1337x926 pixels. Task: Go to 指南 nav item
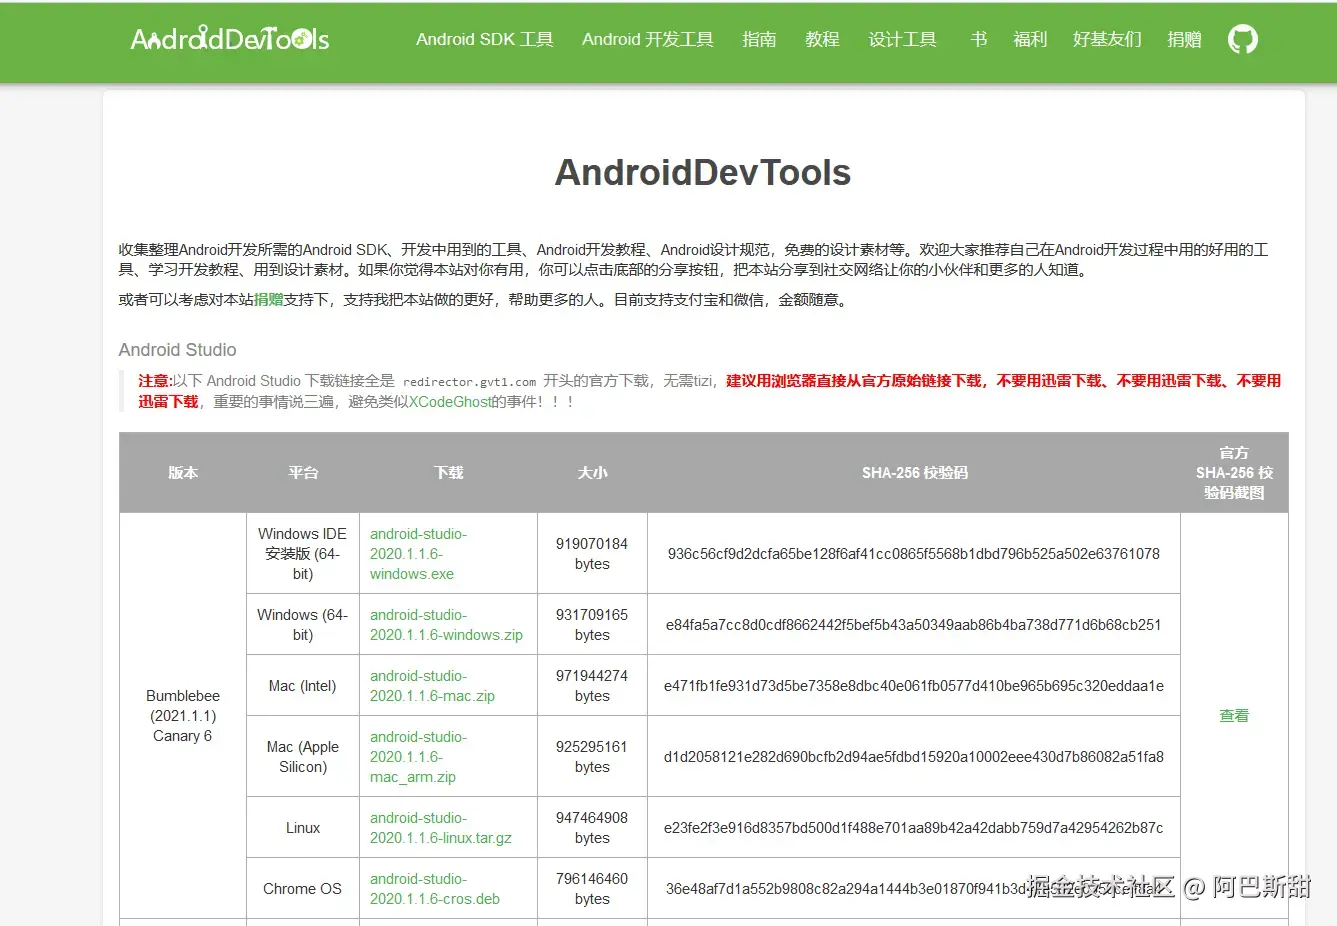[x=759, y=40]
